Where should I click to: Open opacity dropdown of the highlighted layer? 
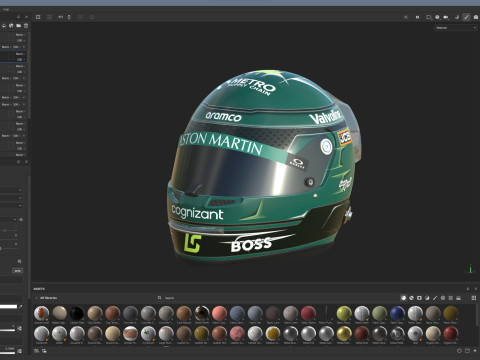click(x=21, y=59)
